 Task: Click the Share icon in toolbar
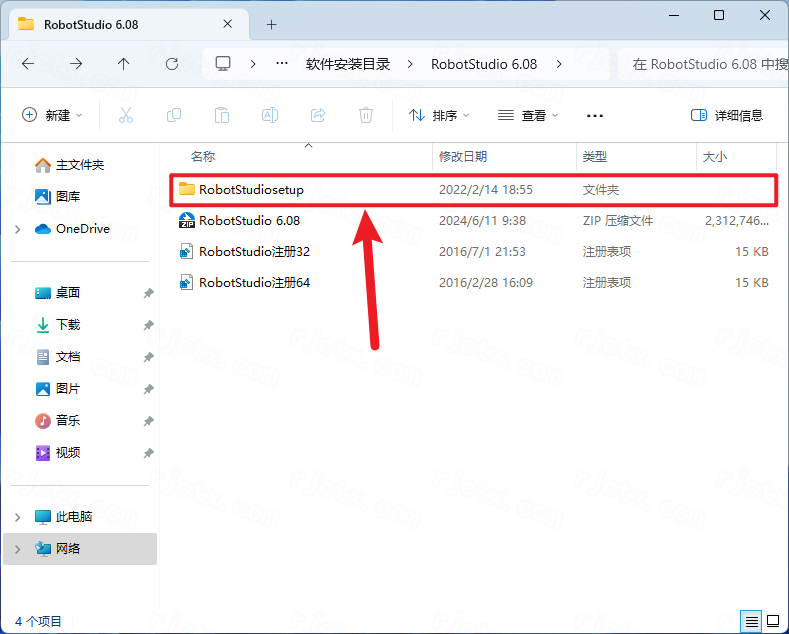318,115
